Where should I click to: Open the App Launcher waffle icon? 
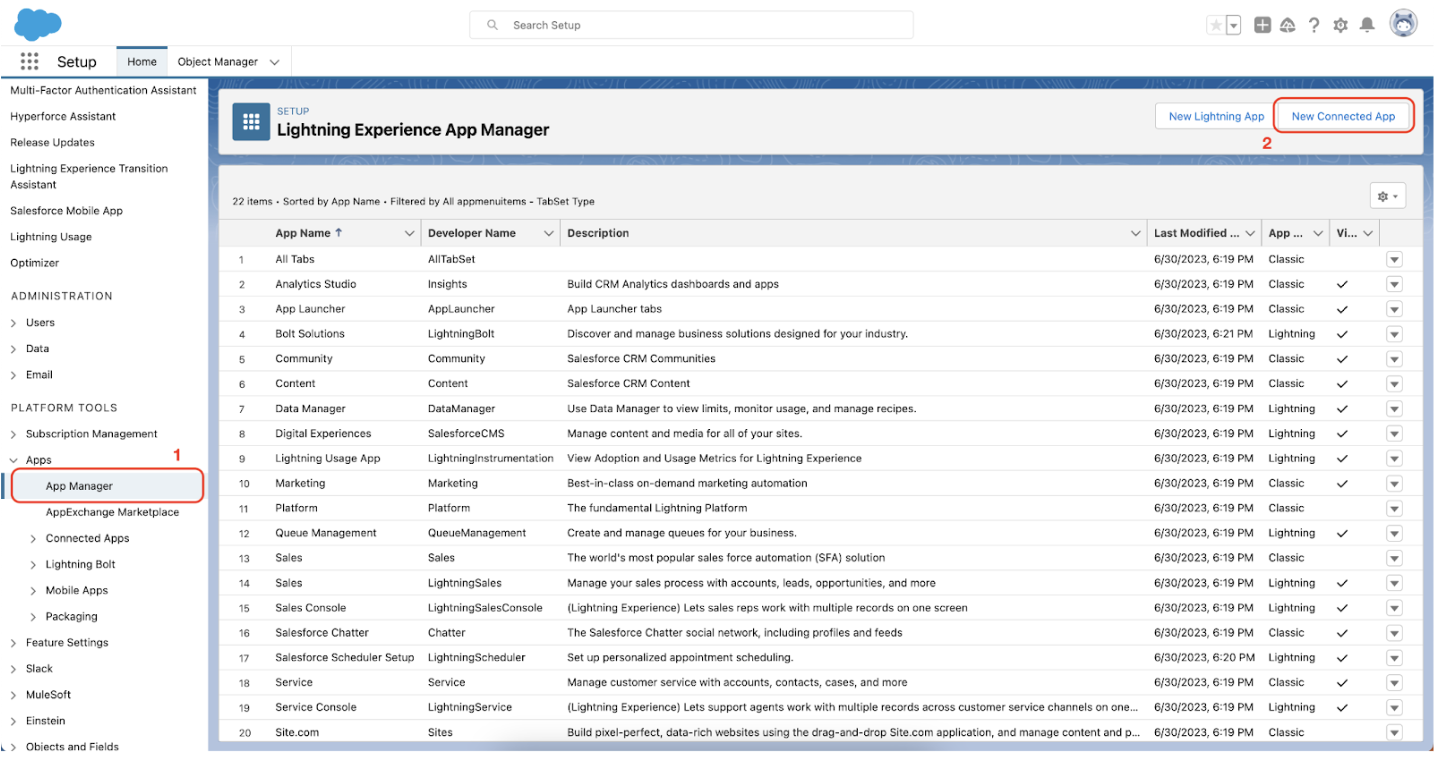pos(29,62)
